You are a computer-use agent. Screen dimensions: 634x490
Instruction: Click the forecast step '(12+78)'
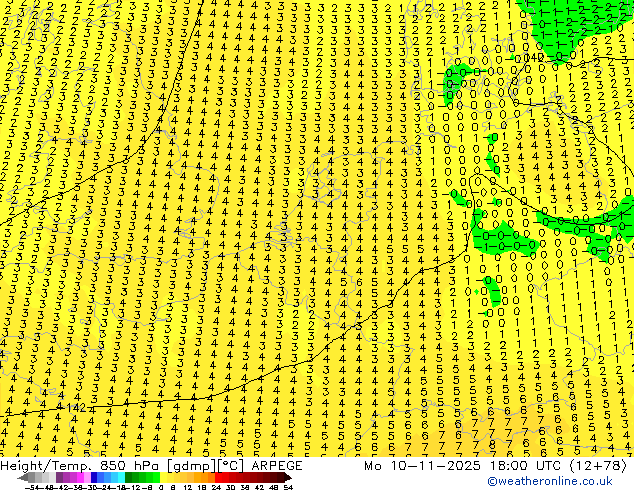pyautogui.click(x=599, y=466)
